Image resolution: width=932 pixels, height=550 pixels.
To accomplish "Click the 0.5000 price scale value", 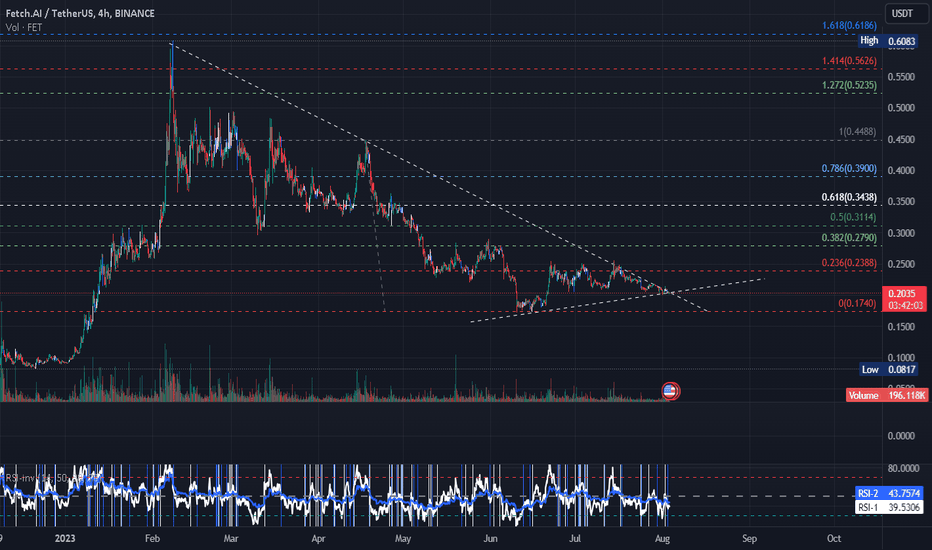I will pos(901,108).
